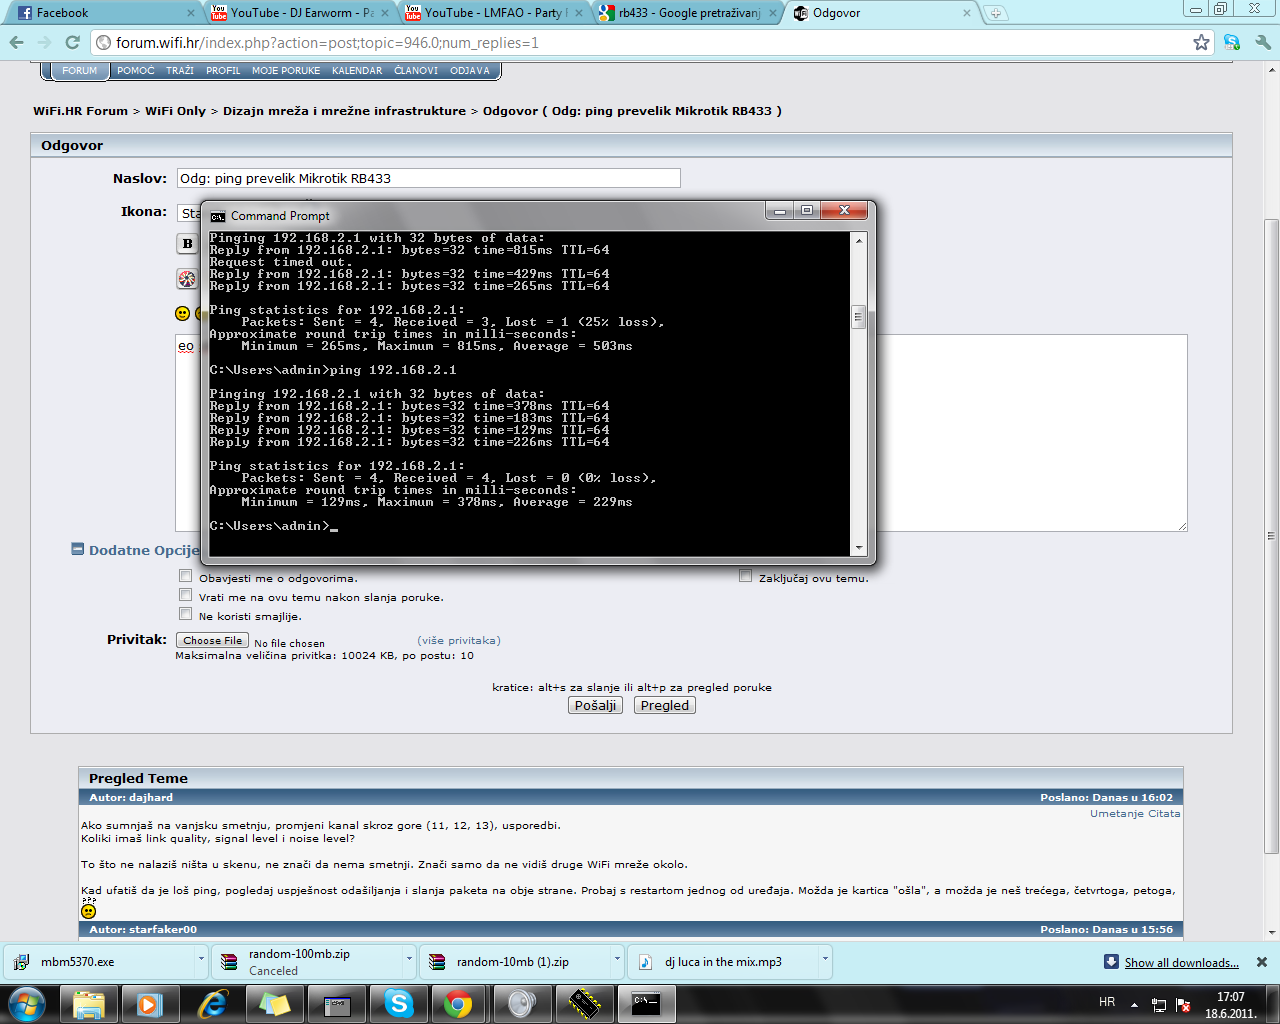
Task: Check 'Vrati me na ovu temu' checkbox
Action: [x=185, y=595]
